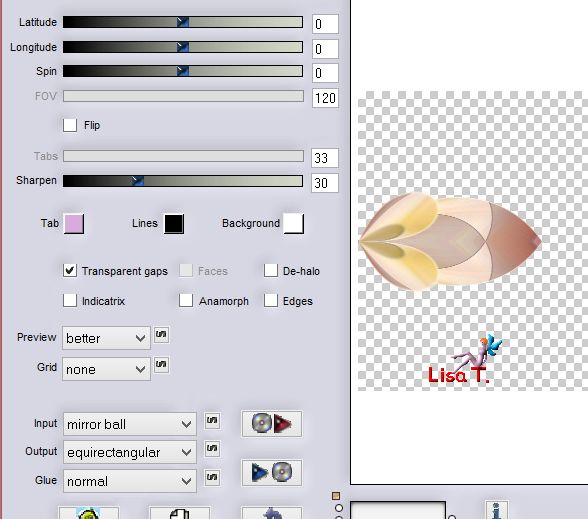Pick the black Lines color swatch
Image resolution: width=588 pixels, height=519 pixels.
(x=174, y=224)
